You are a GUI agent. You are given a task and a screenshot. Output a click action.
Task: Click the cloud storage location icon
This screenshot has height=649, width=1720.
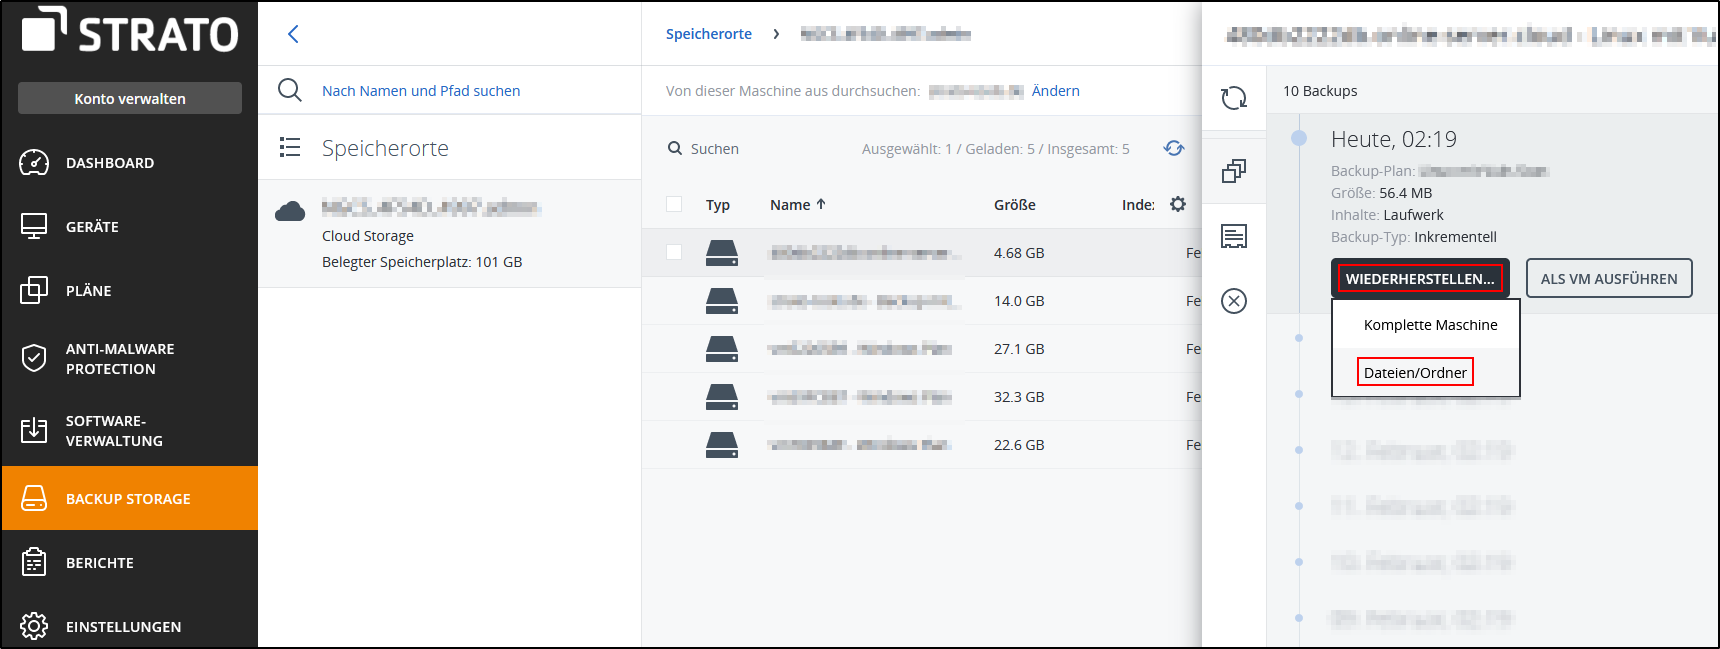click(290, 211)
